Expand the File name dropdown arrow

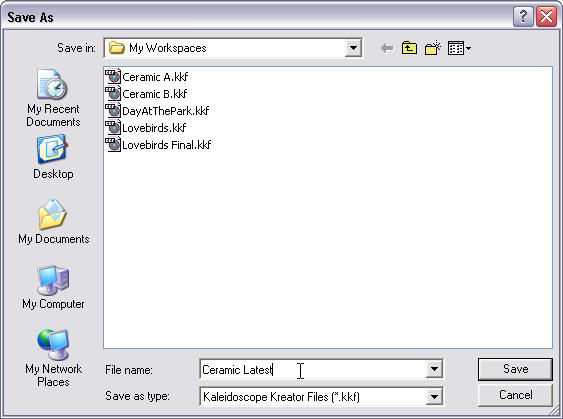(x=434, y=369)
